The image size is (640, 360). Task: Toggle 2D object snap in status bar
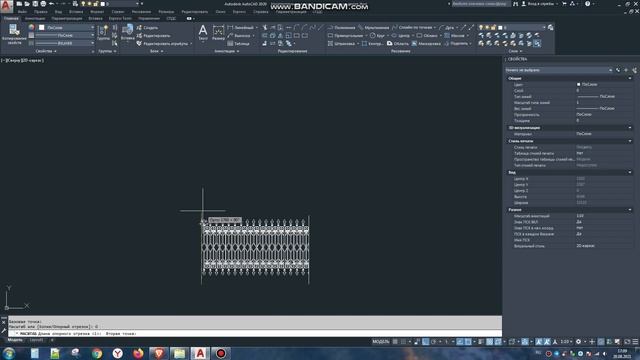(x=468, y=342)
